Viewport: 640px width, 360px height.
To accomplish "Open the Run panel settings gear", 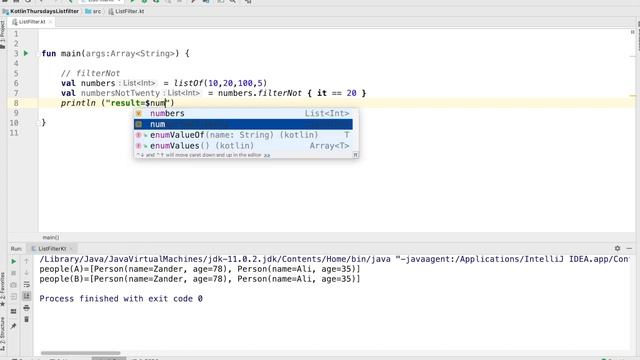I will coord(617,248).
